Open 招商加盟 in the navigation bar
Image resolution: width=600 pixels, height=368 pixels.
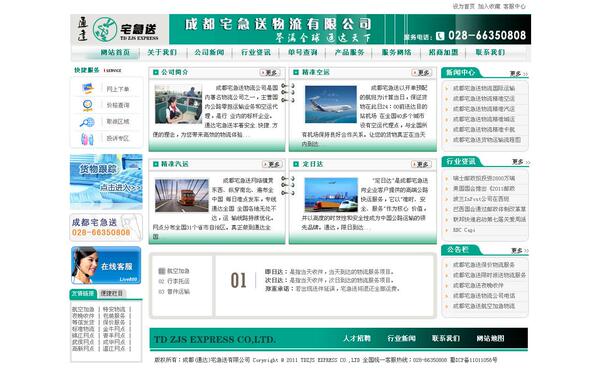(443, 52)
